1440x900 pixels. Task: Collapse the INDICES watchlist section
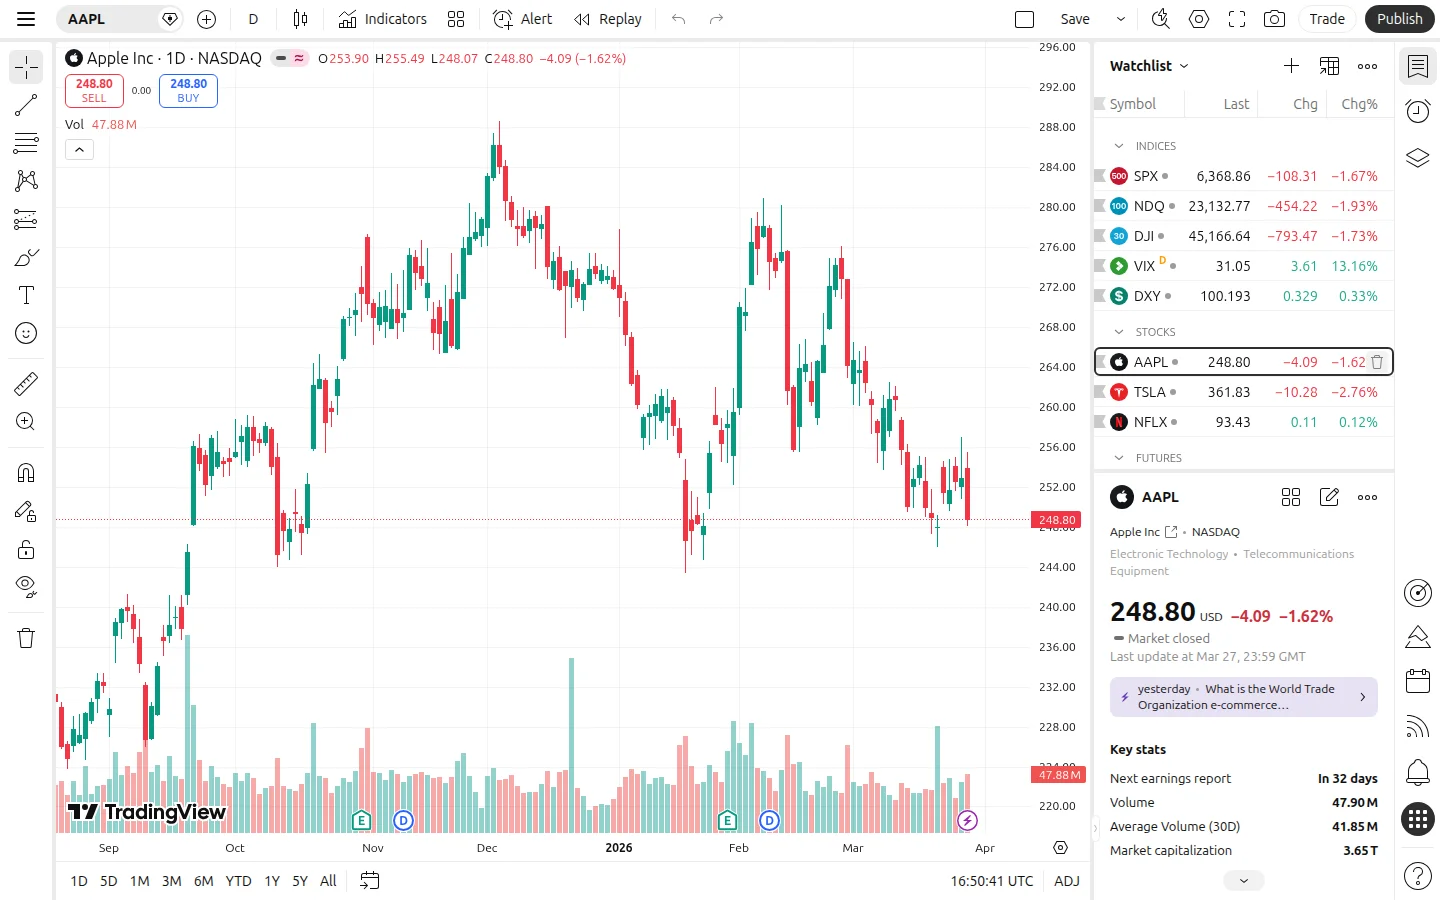(x=1119, y=146)
